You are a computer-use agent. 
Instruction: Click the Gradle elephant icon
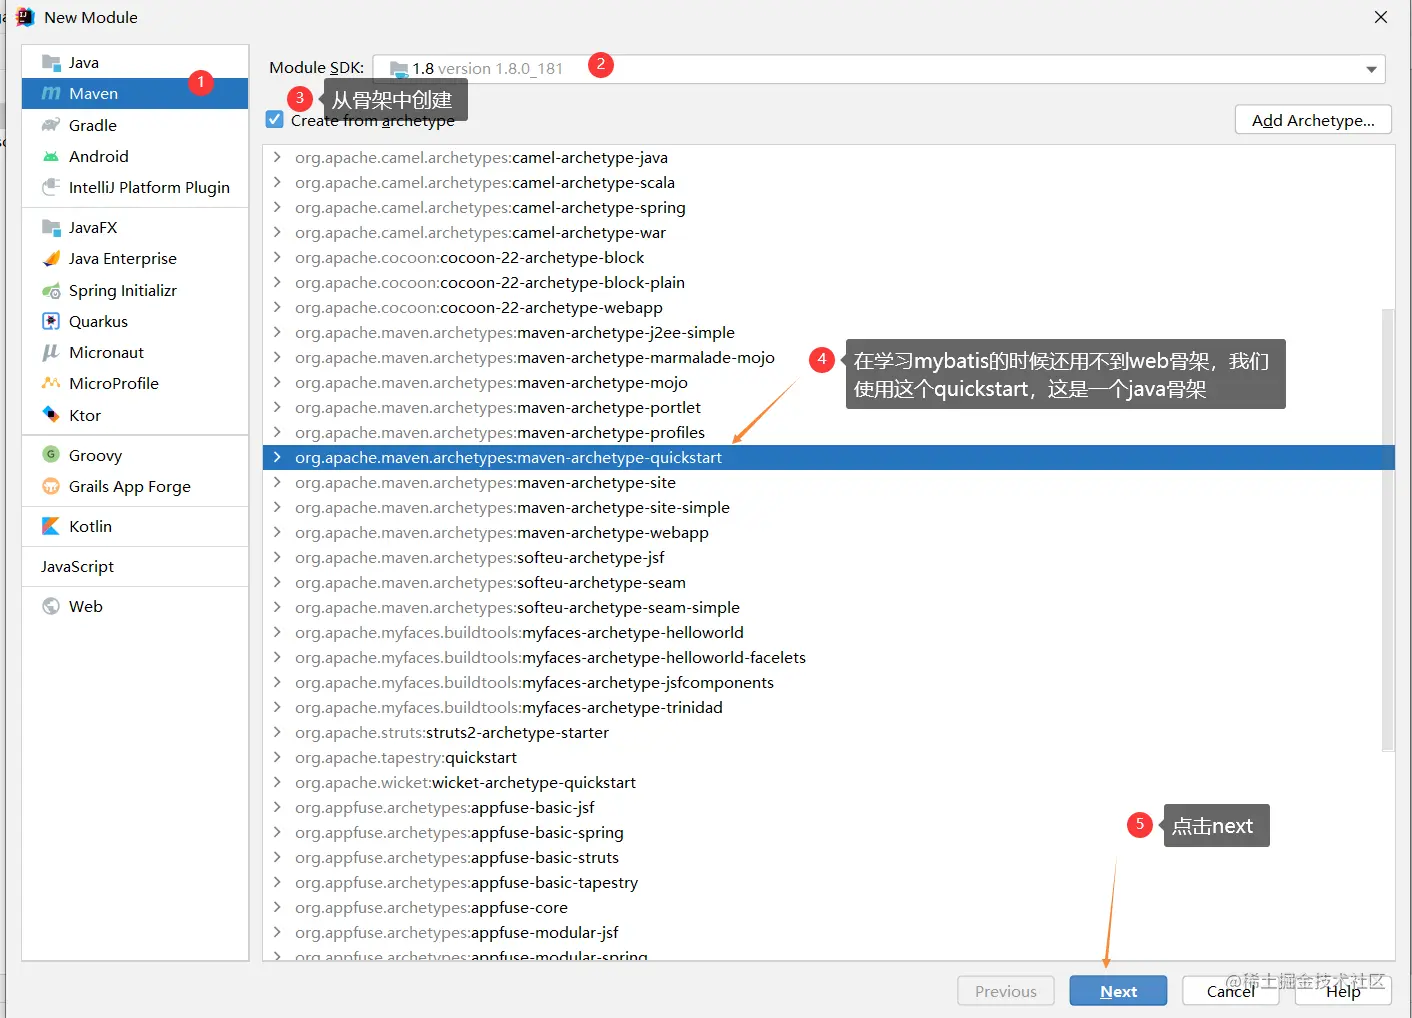tap(51, 125)
